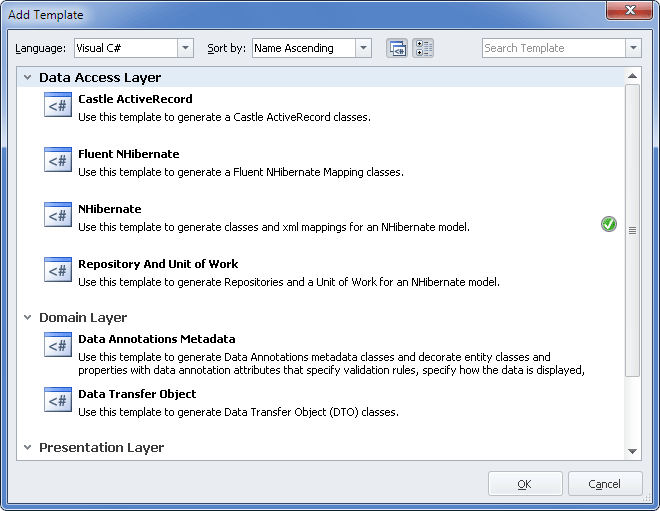Collapse the Presentation Layer group
Viewport: 660px width, 511px height.
pyautogui.click(x=27, y=447)
